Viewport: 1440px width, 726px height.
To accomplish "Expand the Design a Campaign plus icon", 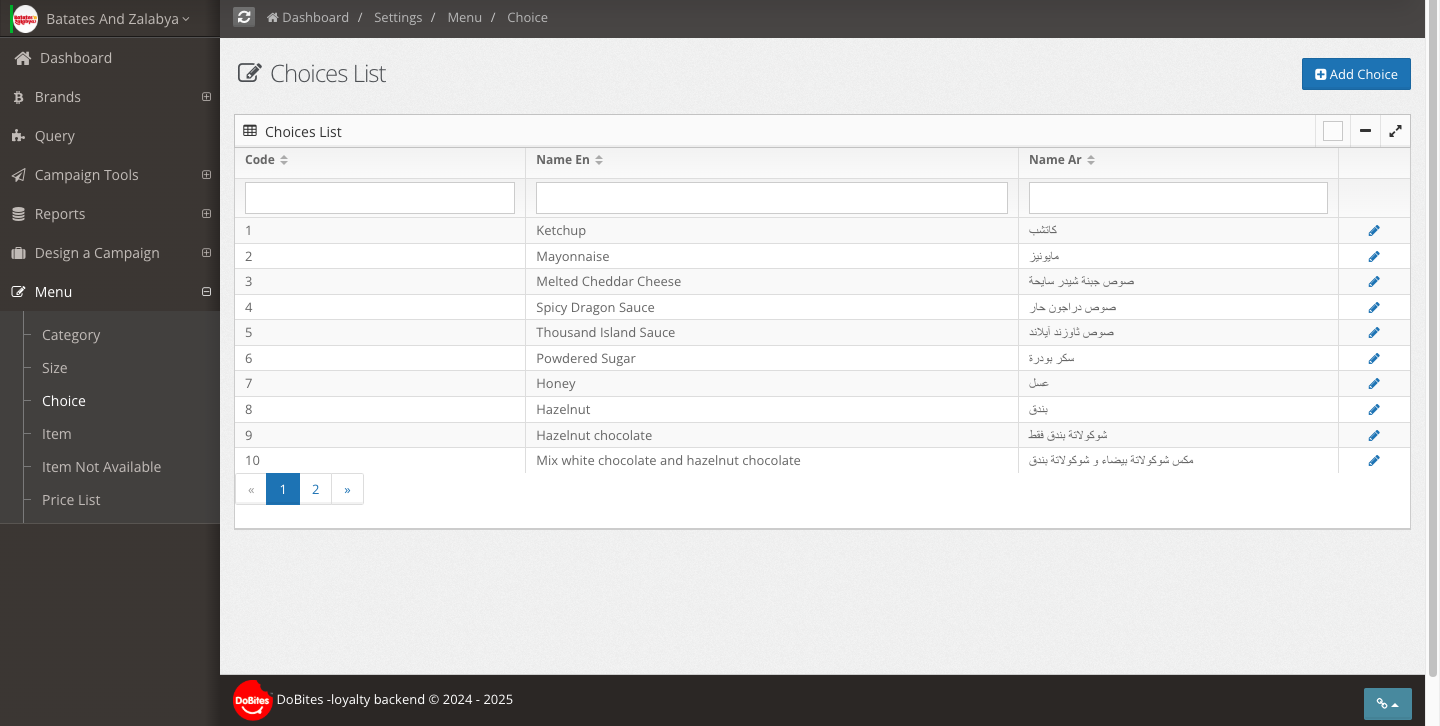I will tap(206, 253).
